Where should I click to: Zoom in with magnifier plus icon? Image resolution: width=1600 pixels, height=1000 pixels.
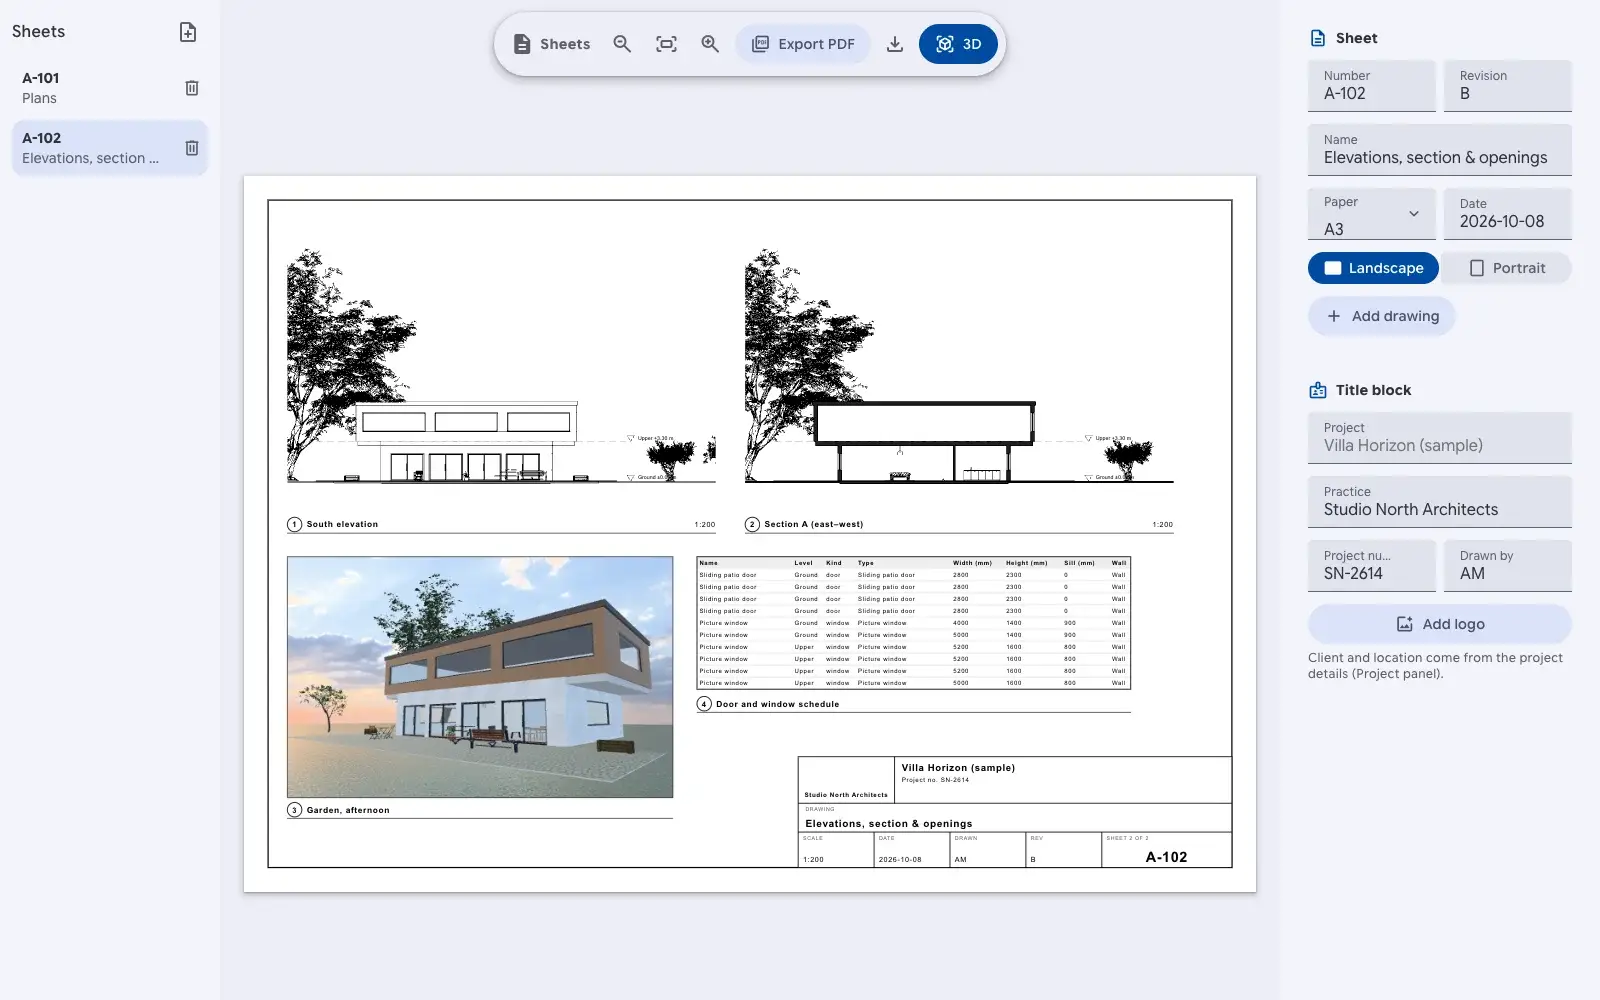pos(710,44)
